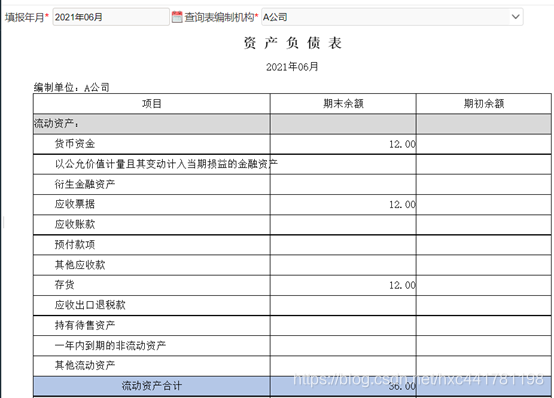Select the 预付款项 row label
554x398 pixels.
tap(75, 244)
